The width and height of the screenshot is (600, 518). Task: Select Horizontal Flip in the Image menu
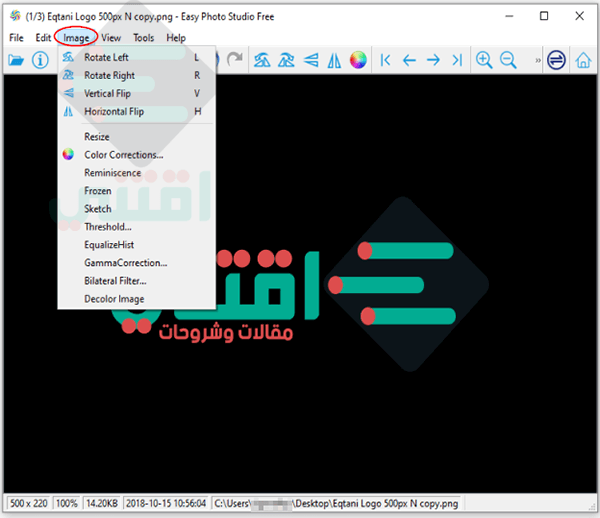click(136, 111)
